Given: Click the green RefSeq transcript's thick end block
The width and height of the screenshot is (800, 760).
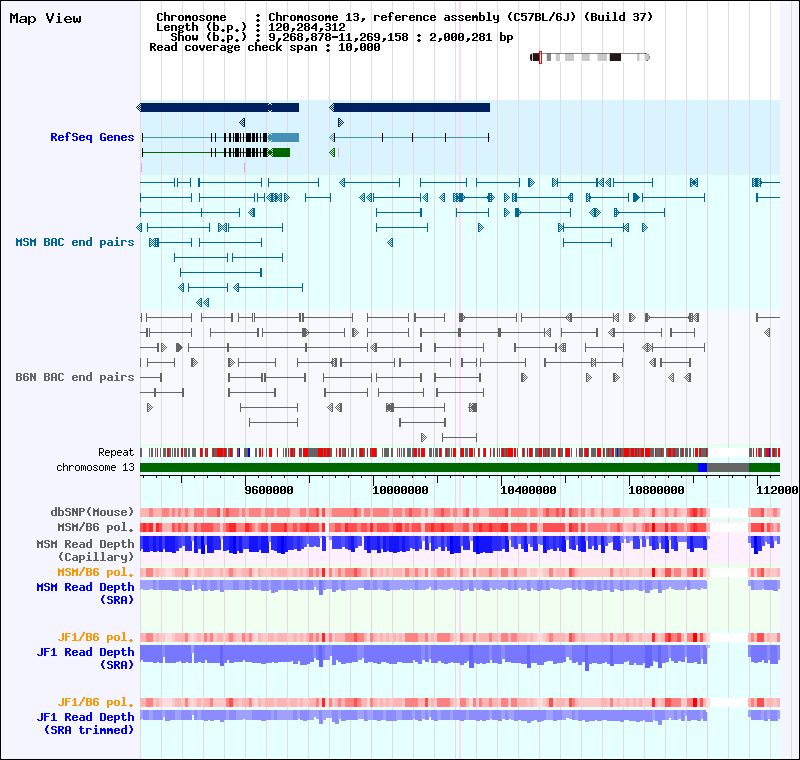Looking at the screenshot, I should tap(280, 153).
